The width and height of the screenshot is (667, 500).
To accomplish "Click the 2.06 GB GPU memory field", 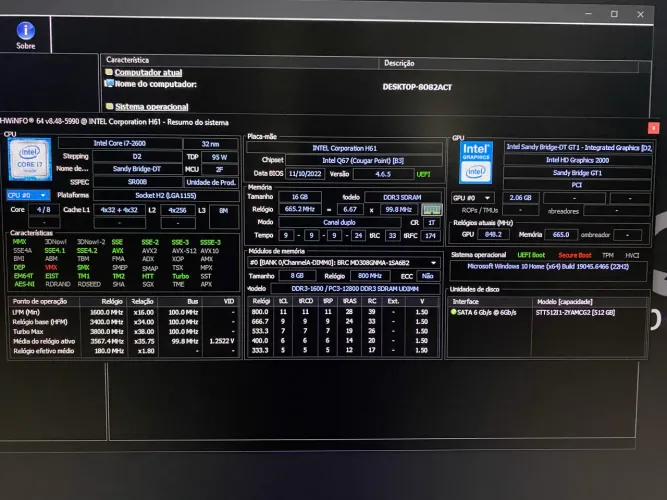I will coord(520,198).
